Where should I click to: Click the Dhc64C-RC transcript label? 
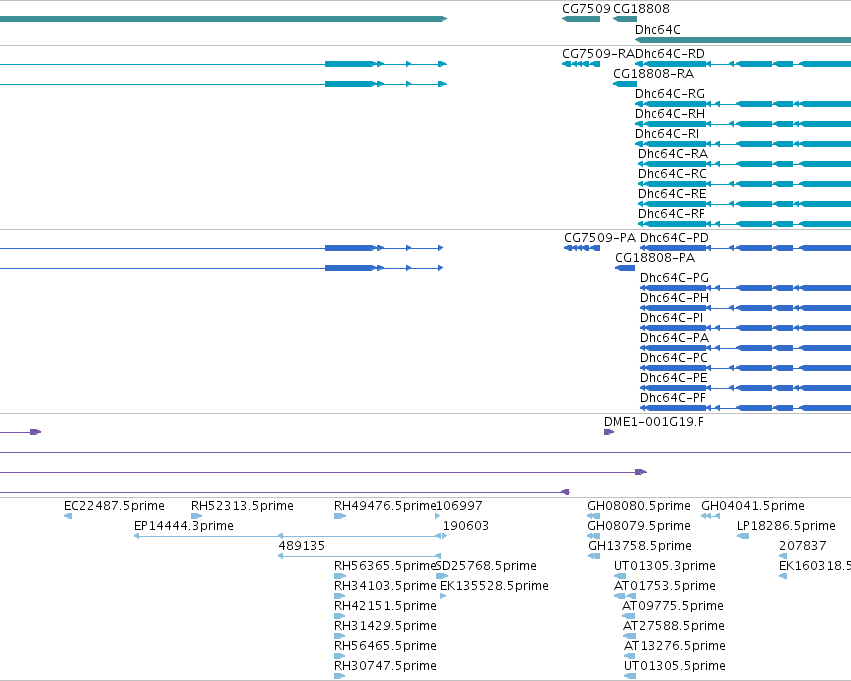point(672,174)
